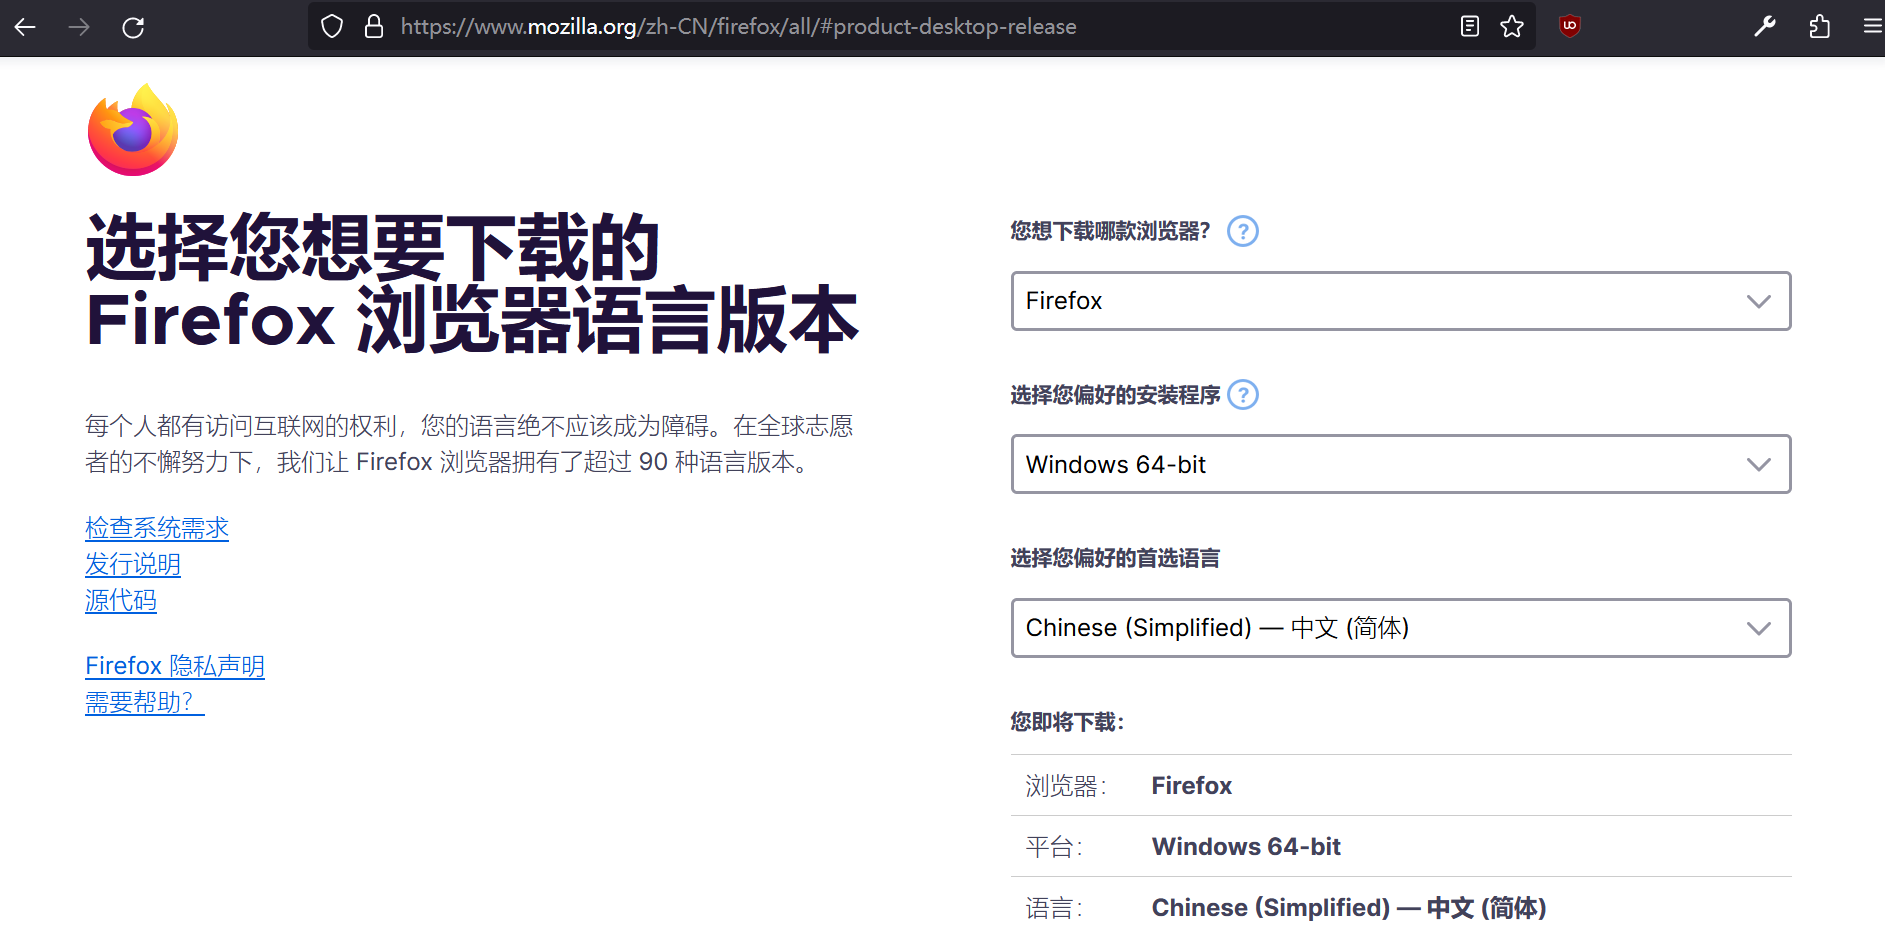Click the summary language value Chinese (Simplified)

[x=1349, y=908]
